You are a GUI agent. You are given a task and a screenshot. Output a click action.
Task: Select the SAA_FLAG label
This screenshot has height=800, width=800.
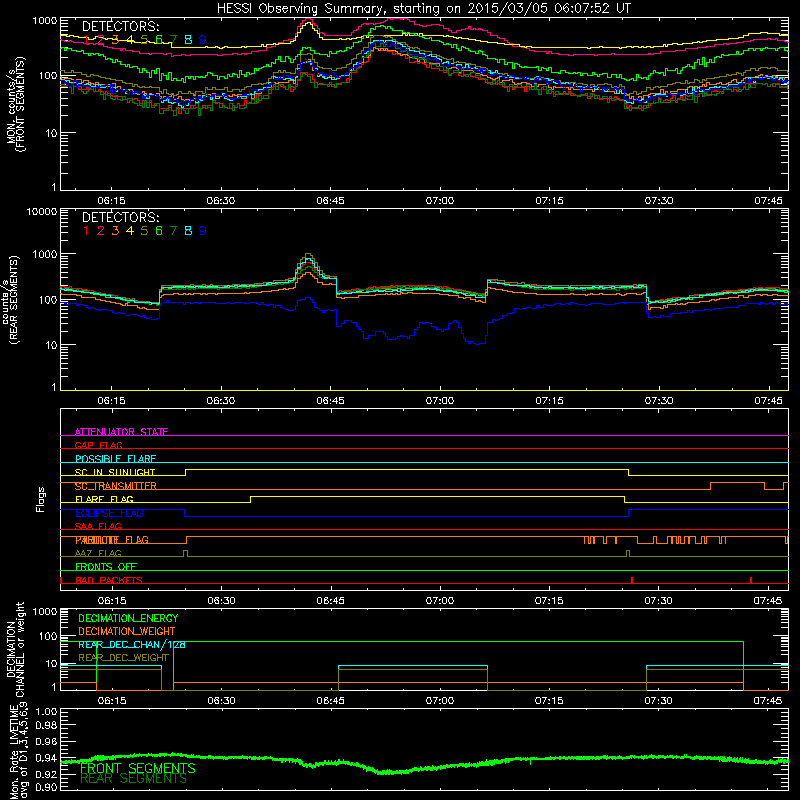(x=98, y=526)
